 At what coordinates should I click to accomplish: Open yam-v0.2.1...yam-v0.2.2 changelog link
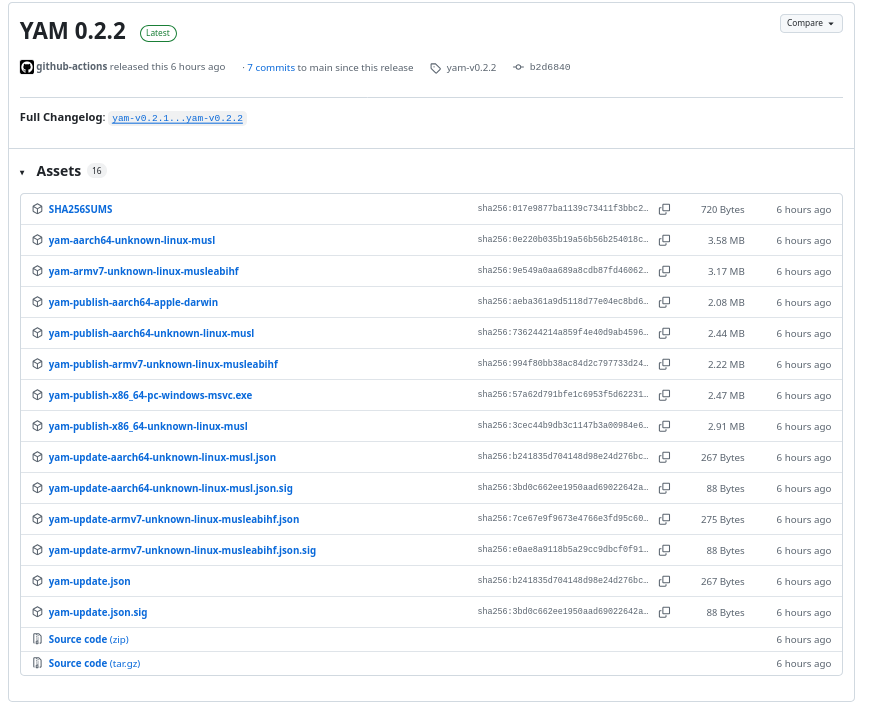coord(177,118)
